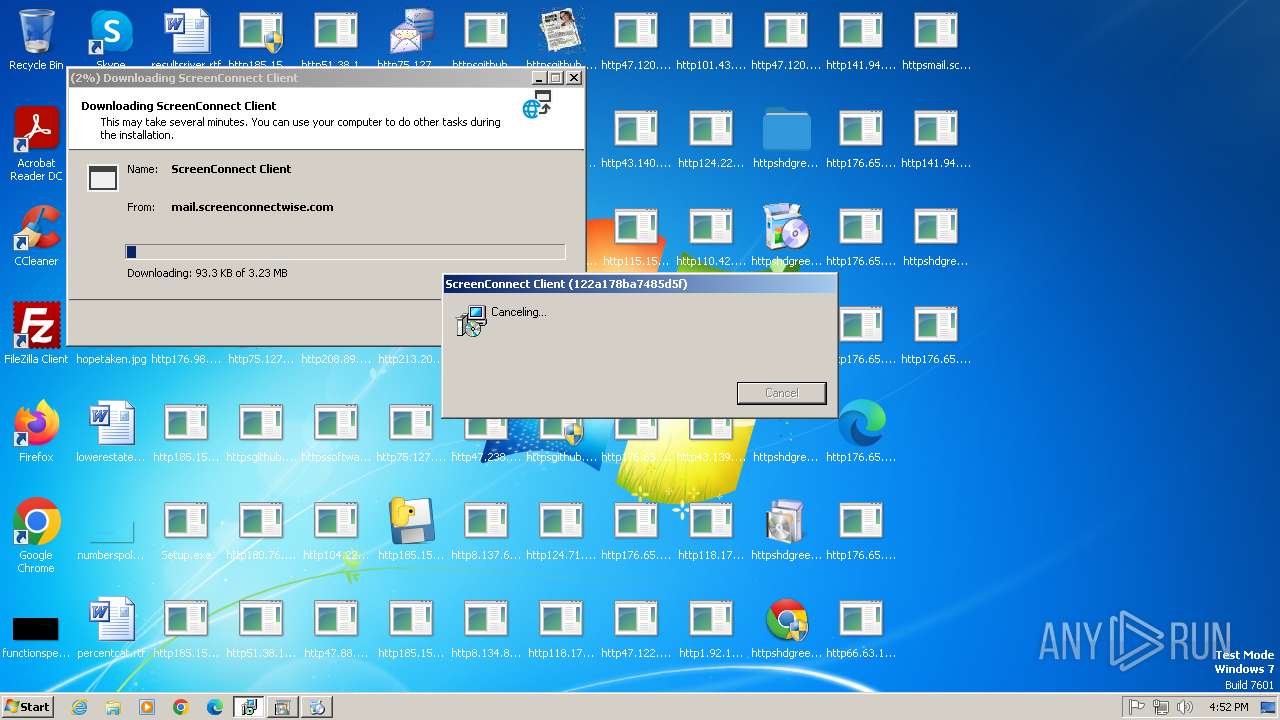Screen dimensions: 1280x720
Task: Click the ScreenConnect Client setup icon
Action: pos(470,320)
